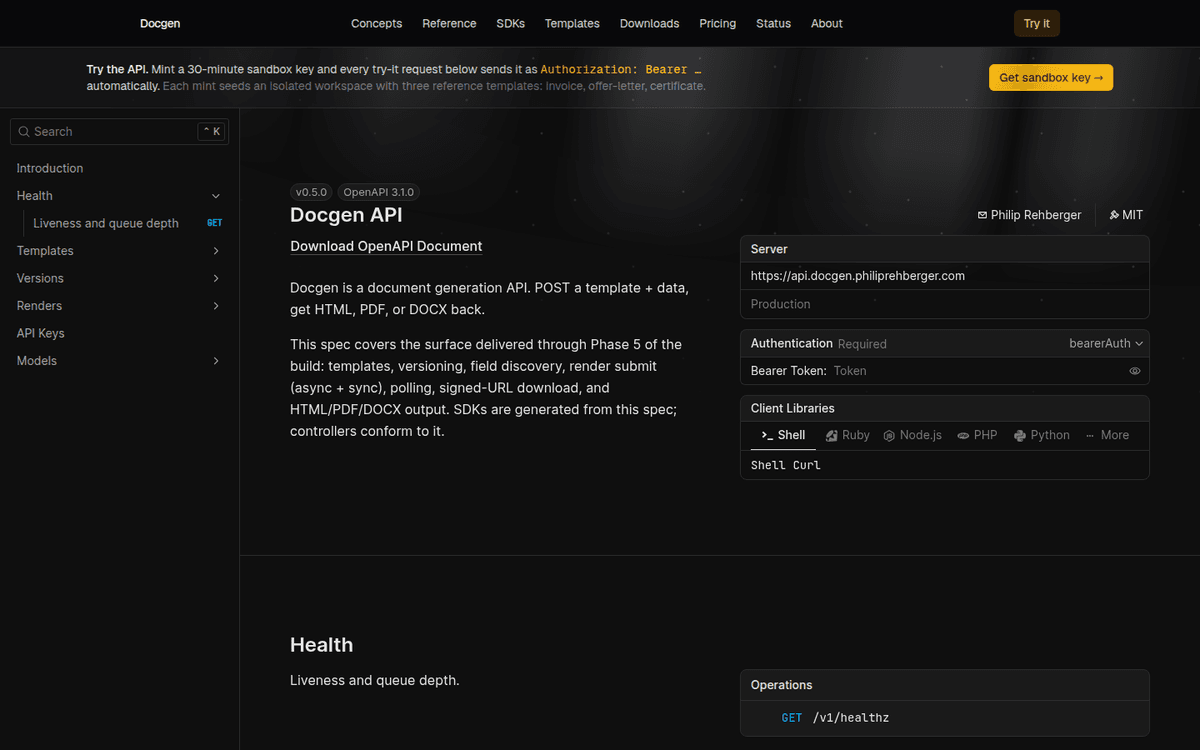Click the OpenAPI 3.1.0 badge

(378, 192)
